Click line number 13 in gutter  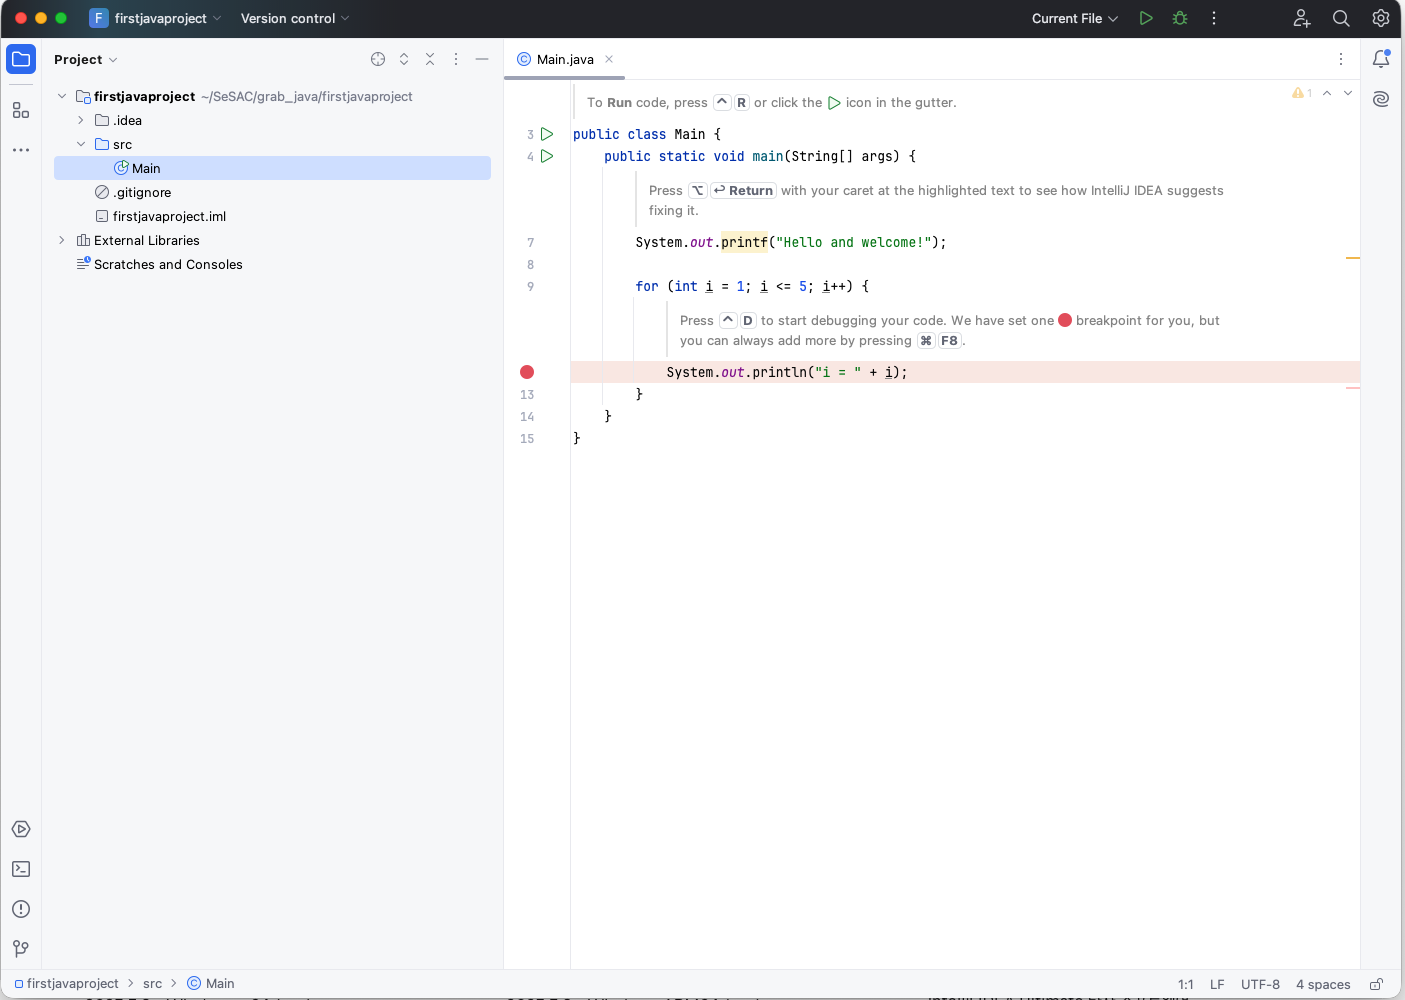(x=527, y=394)
